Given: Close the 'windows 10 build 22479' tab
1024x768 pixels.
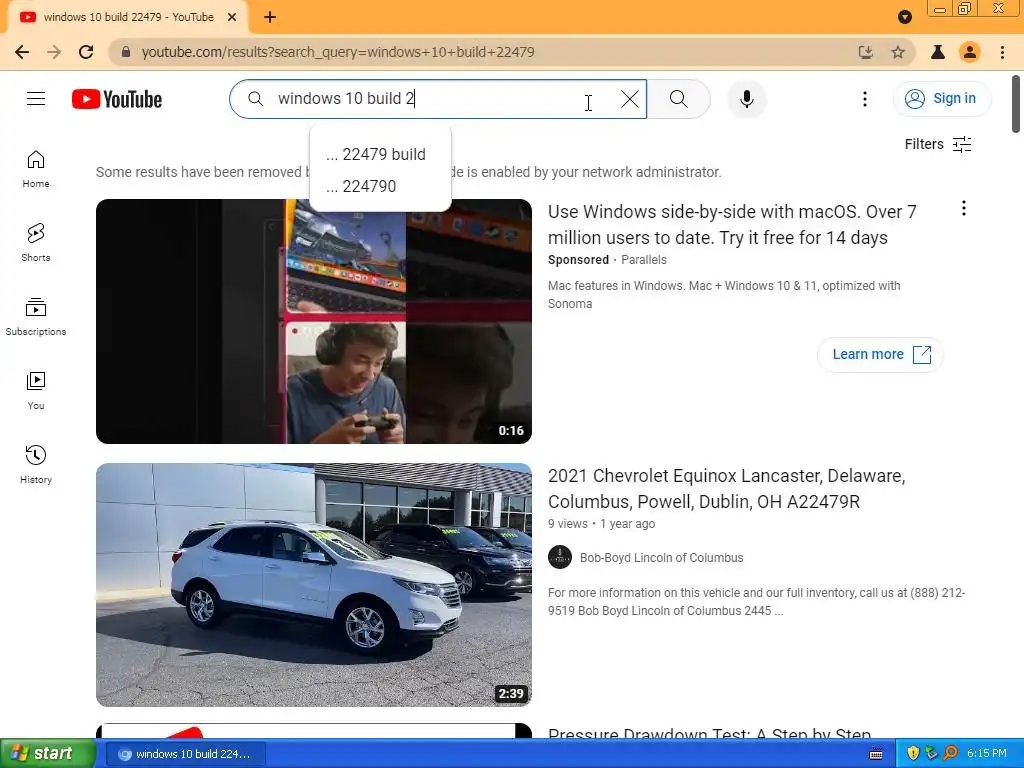Looking at the screenshot, I should tap(232, 17).
